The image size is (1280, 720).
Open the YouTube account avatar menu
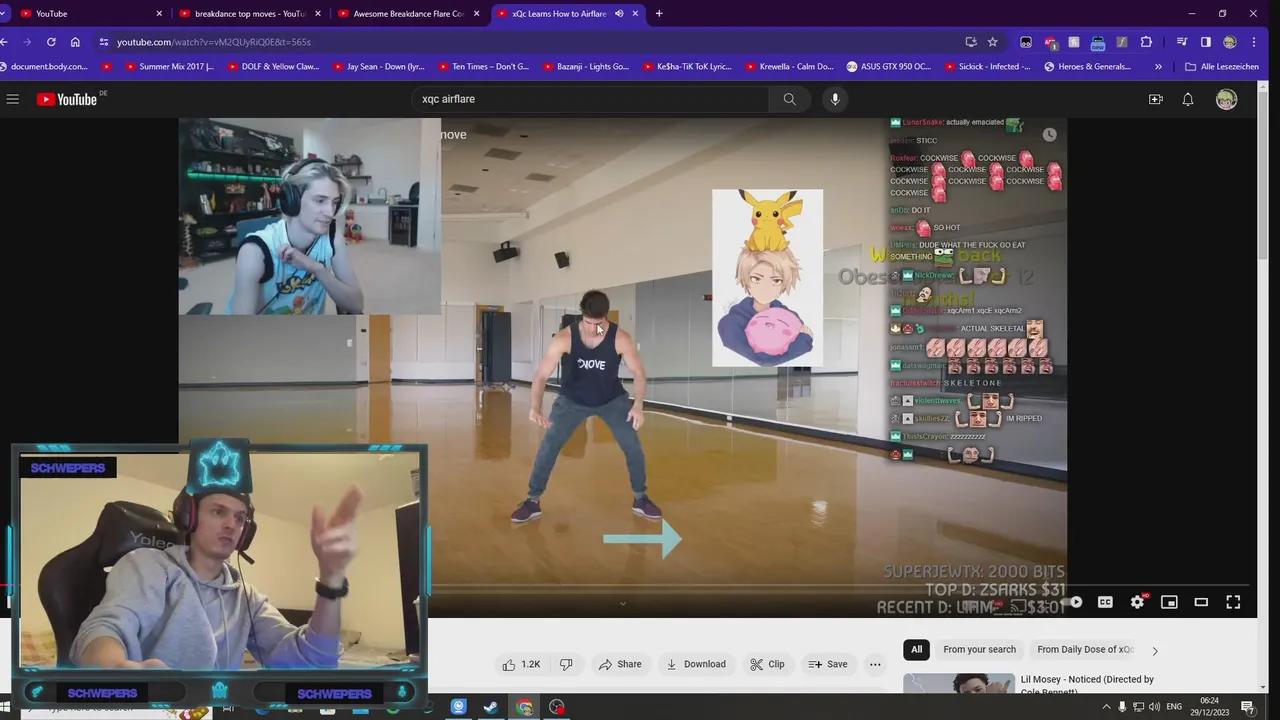pyautogui.click(x=1227, y=99)
